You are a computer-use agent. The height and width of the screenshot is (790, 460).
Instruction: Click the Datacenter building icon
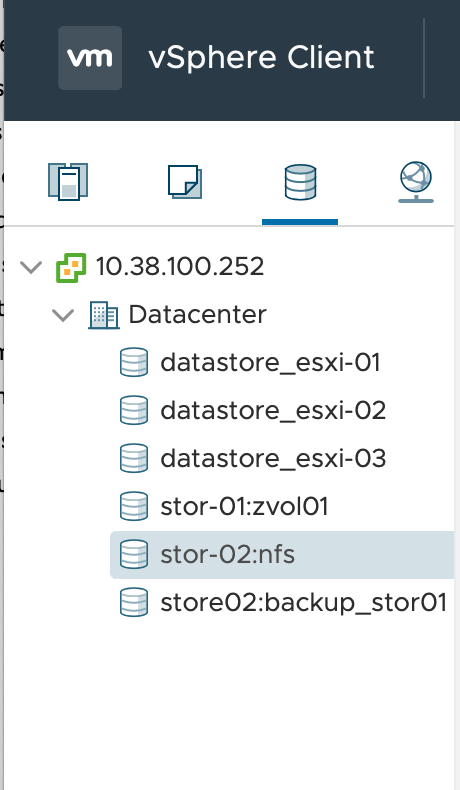point(104,315)
